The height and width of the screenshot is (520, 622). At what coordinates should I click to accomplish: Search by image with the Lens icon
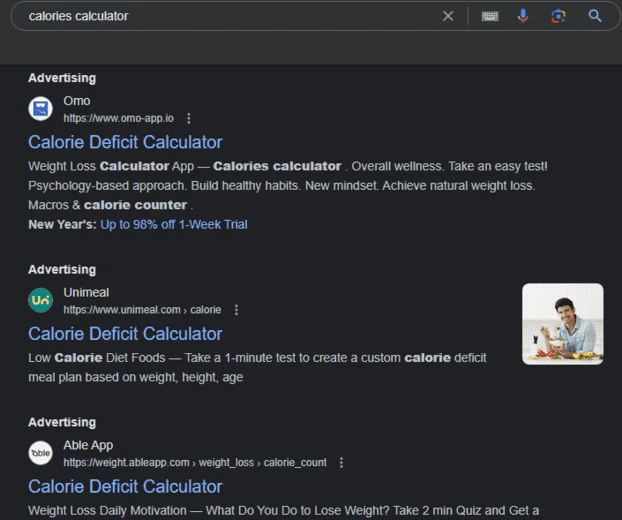(558, 16)
